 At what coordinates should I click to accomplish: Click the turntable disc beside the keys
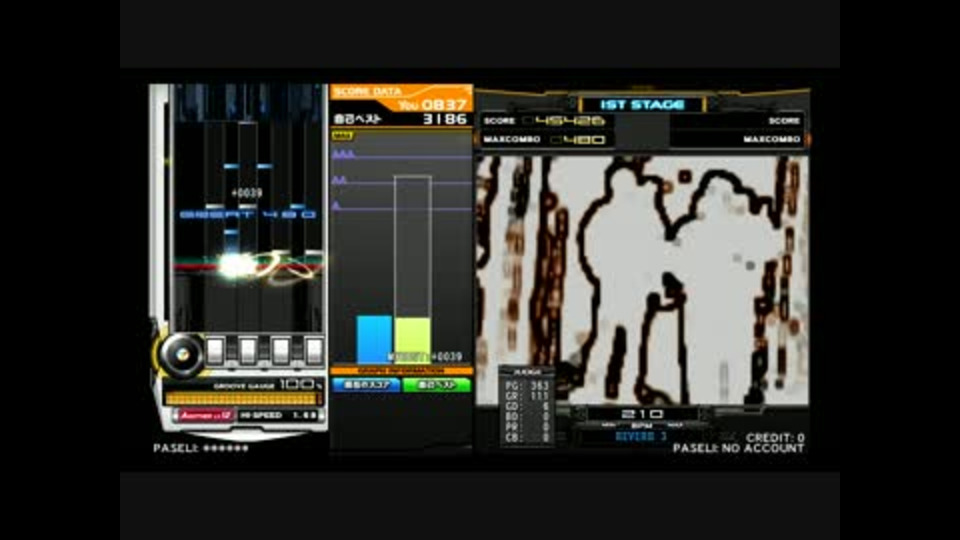(x=181, y=354)
